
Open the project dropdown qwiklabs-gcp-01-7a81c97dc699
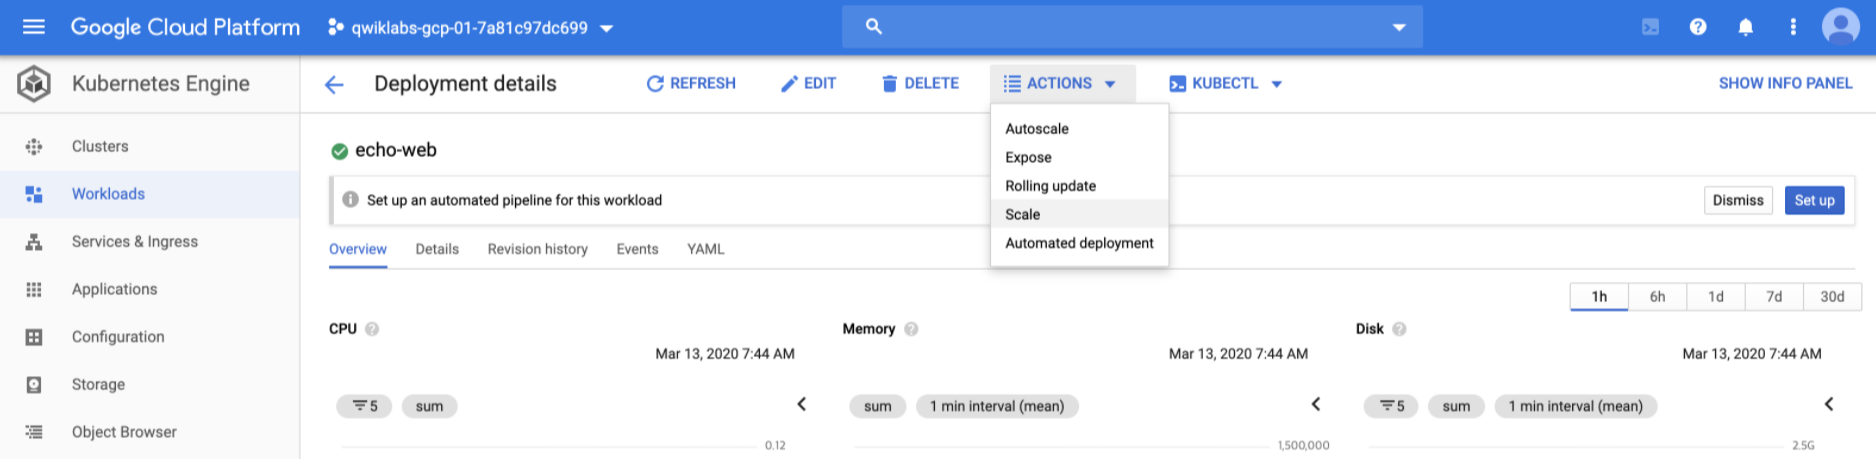(x=471, y=28)
